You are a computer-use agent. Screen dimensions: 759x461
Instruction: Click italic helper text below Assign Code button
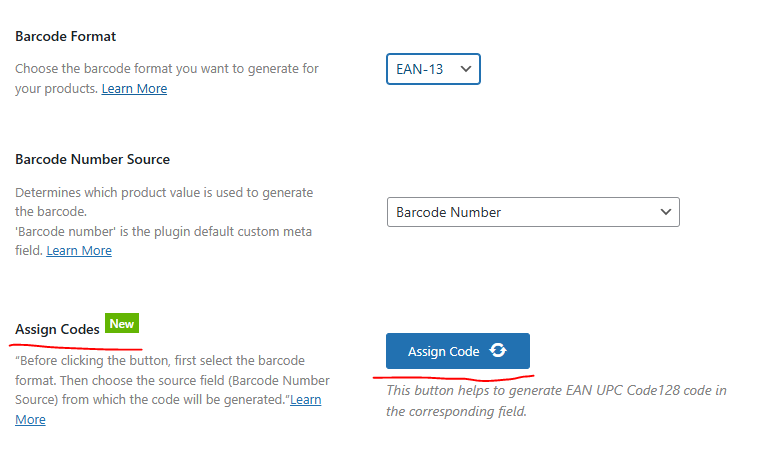click(x=556, y=400)
